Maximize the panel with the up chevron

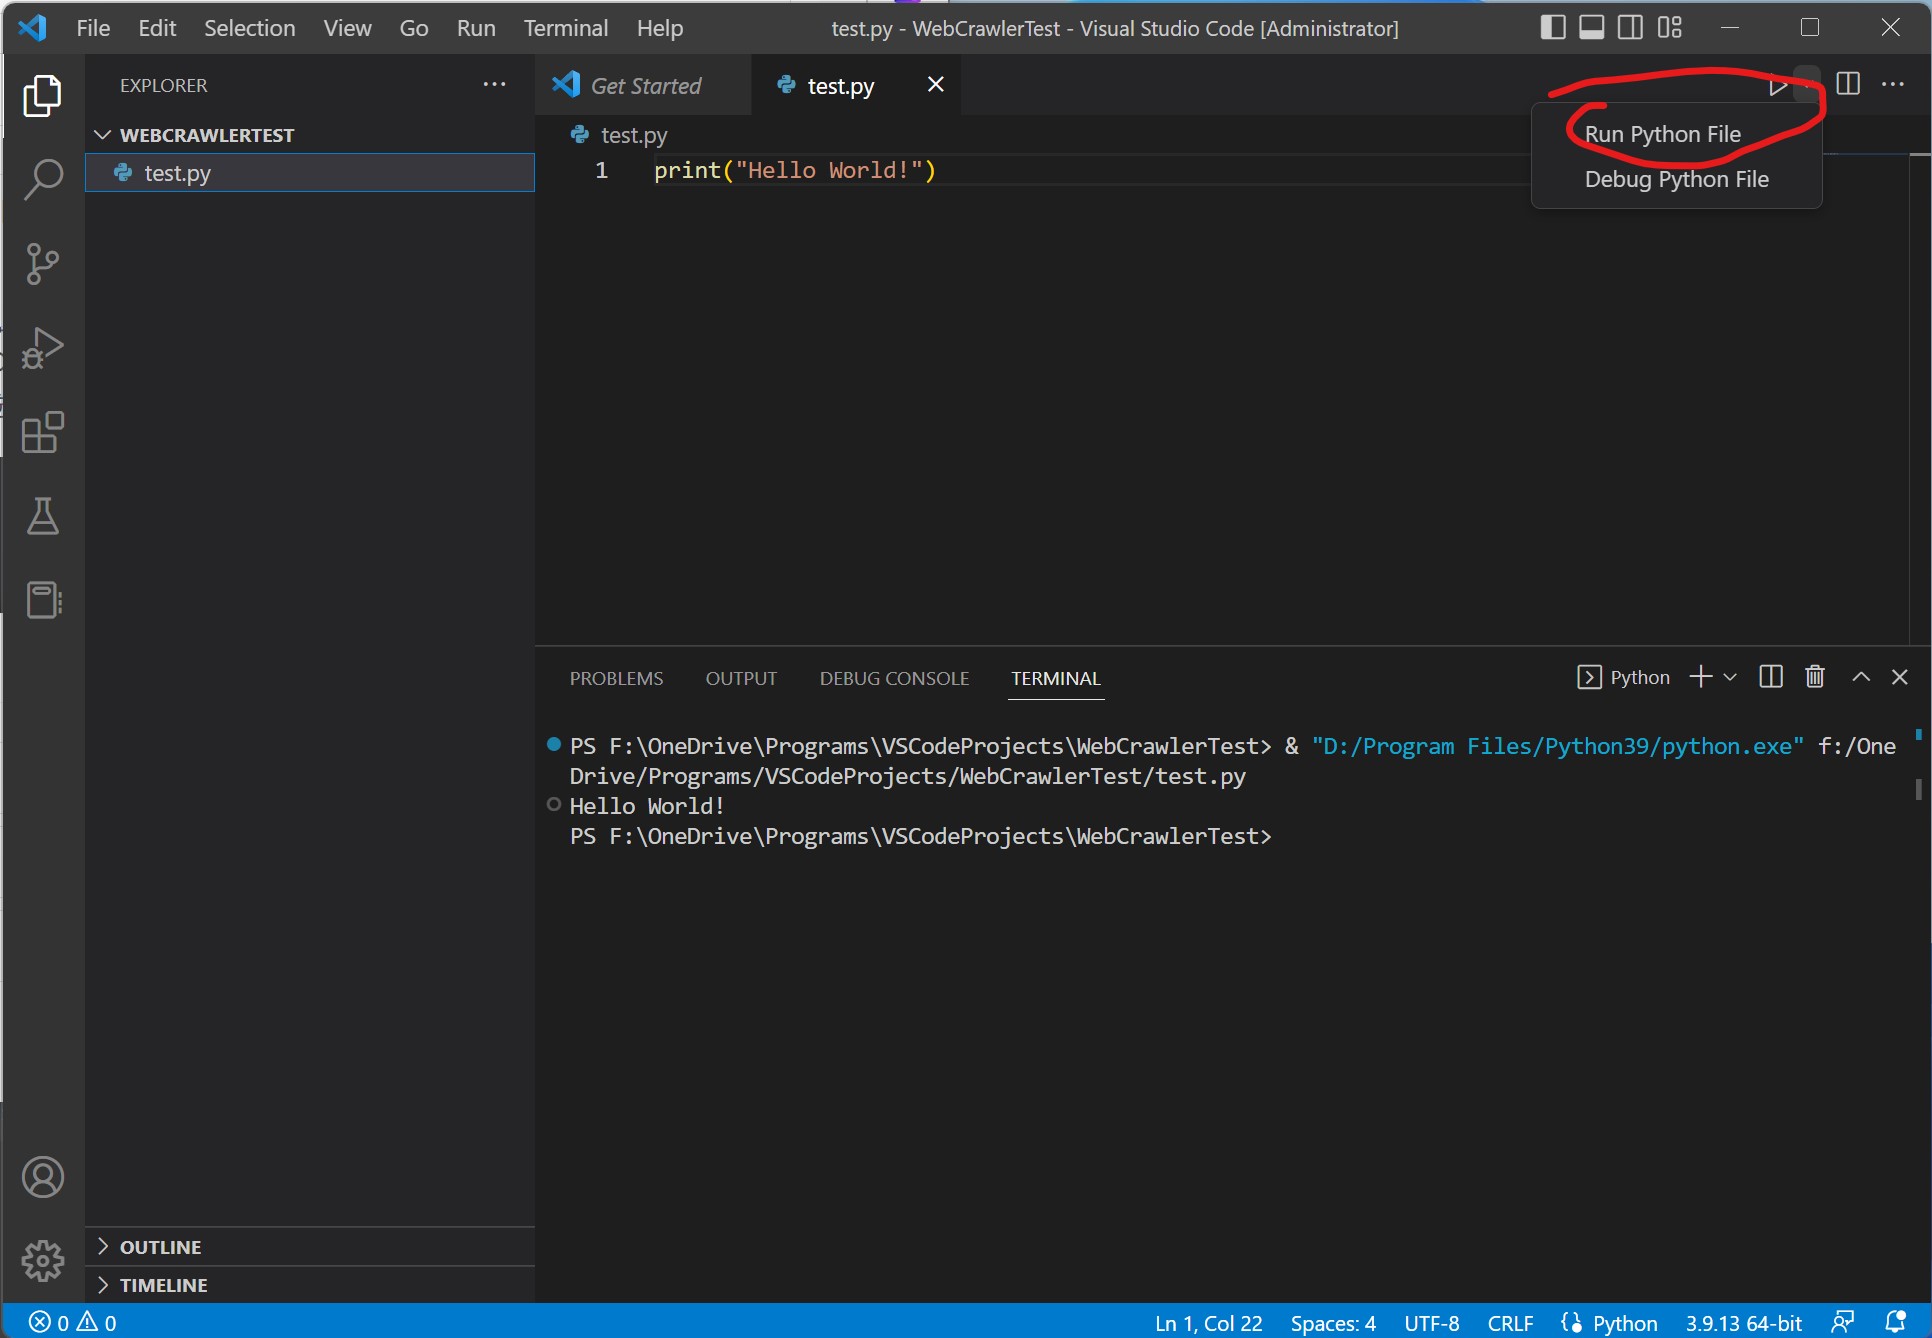pyautogui.click(x=1861, y=677)
